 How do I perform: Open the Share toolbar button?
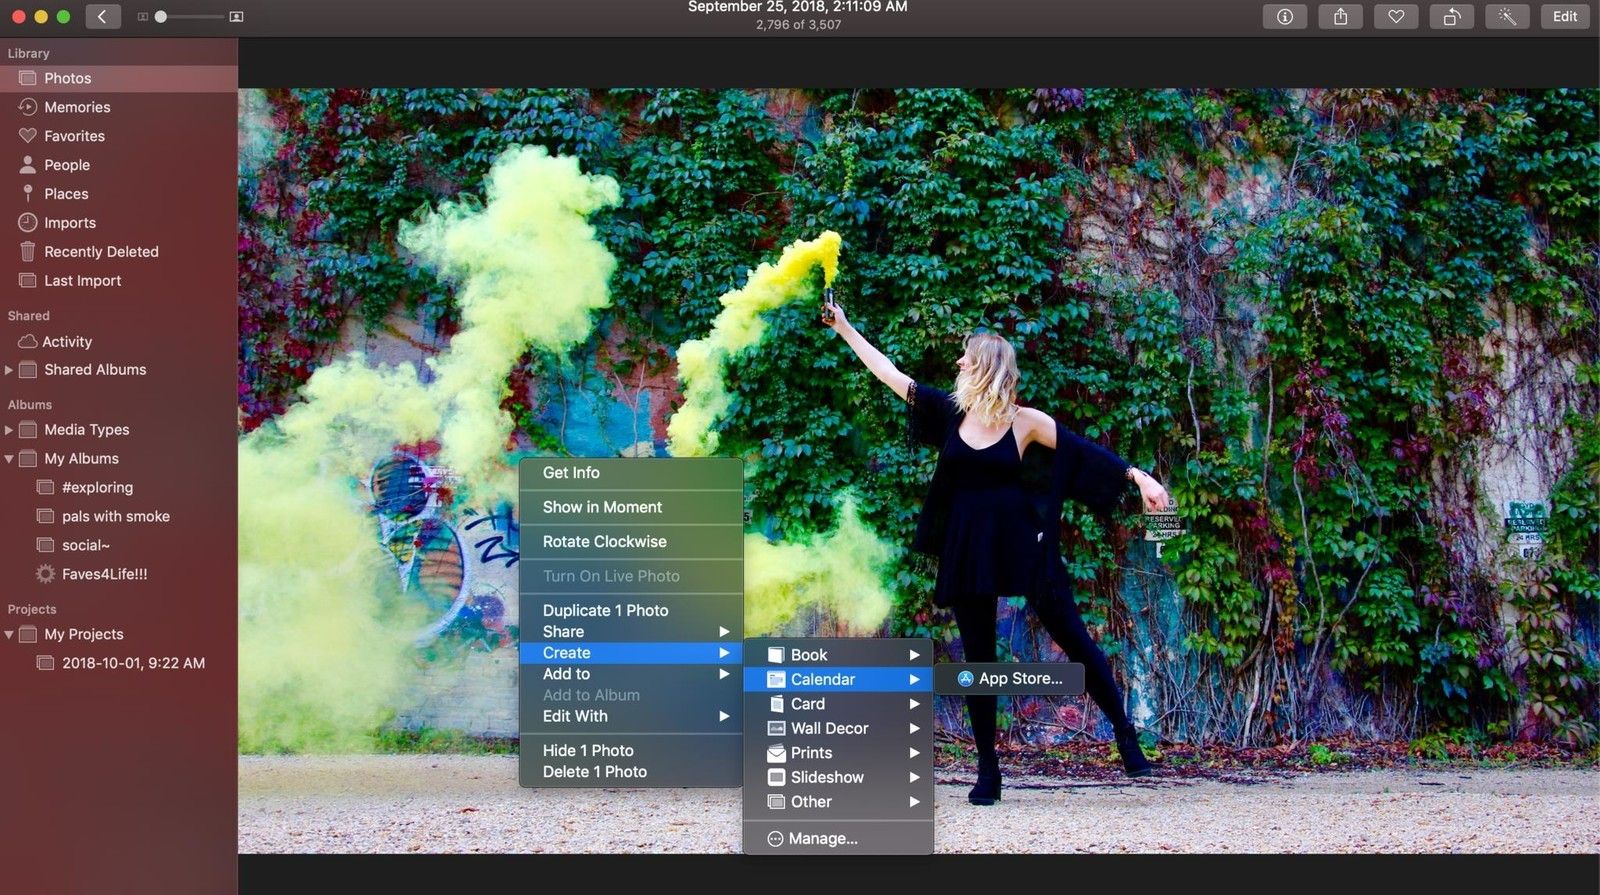(1340, 17)
